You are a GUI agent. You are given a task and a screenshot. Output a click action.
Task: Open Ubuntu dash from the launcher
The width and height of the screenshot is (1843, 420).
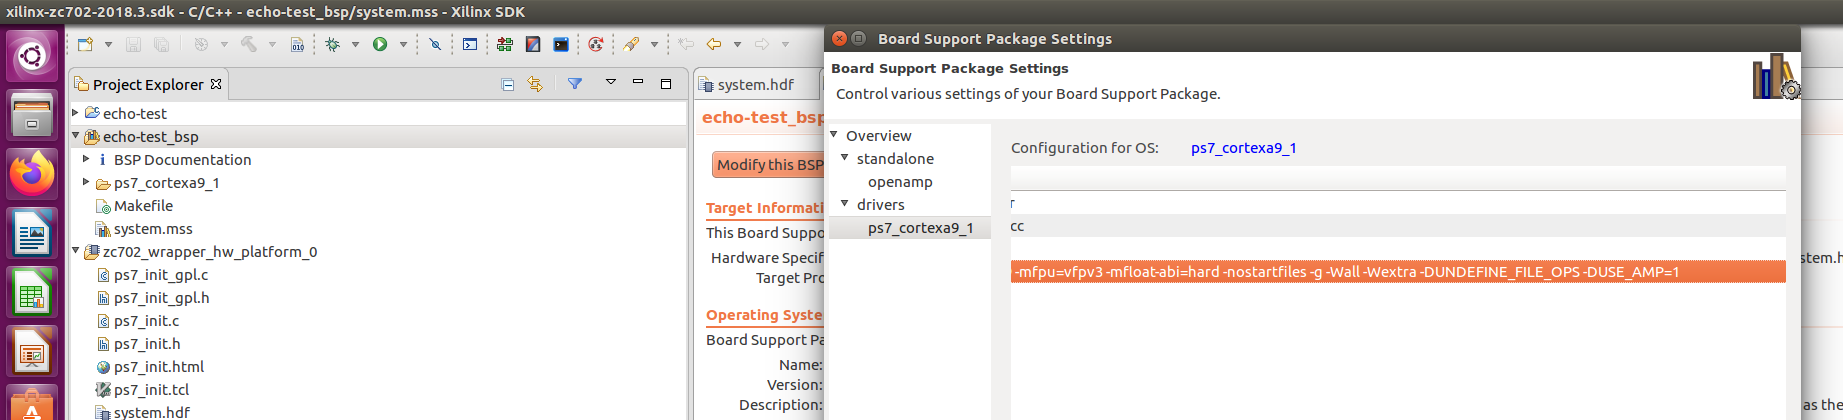tap(32, 56)
